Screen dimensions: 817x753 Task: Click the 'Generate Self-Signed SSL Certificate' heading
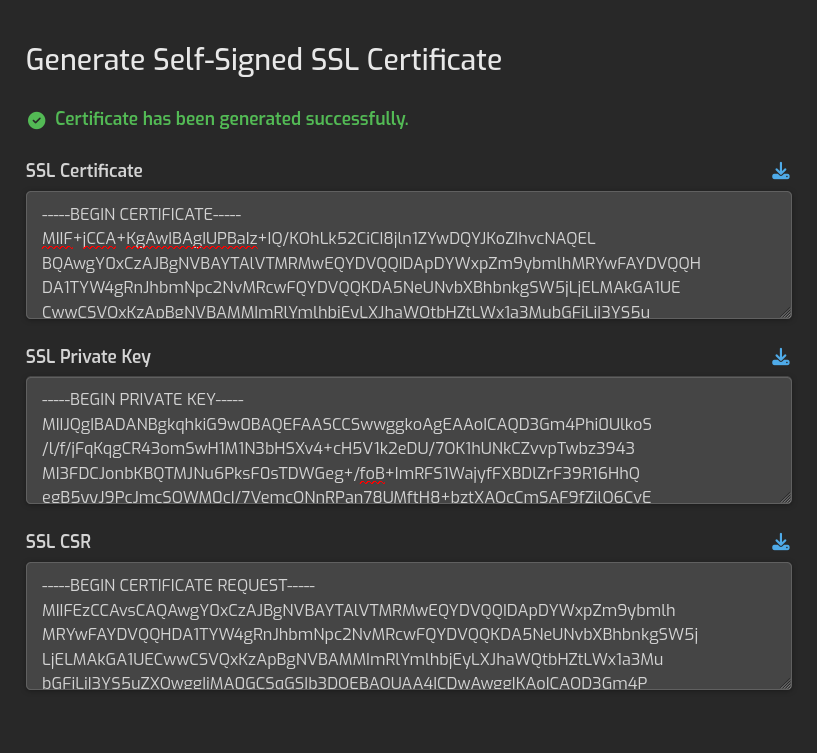pos(263,60)
